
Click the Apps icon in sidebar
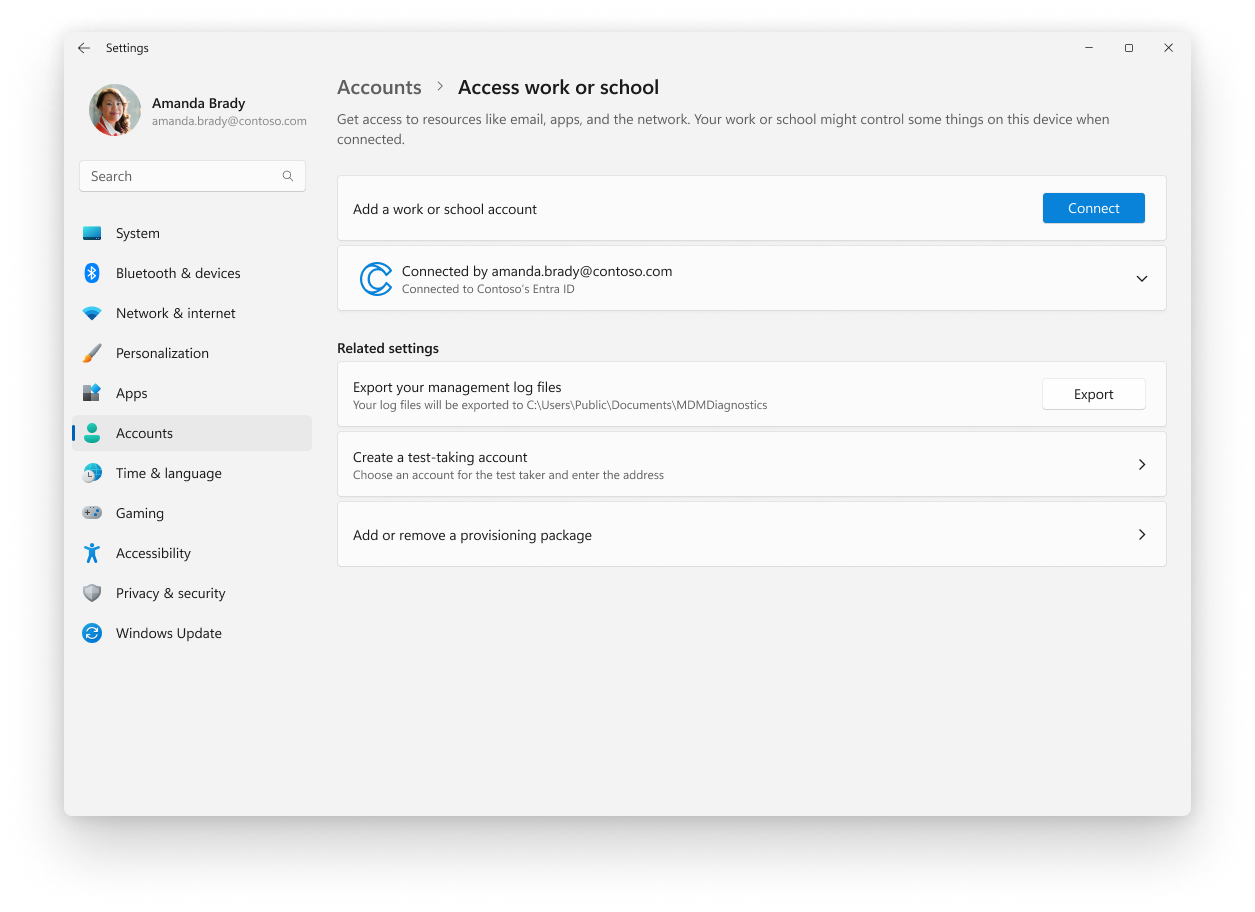[x=92, y=393]
